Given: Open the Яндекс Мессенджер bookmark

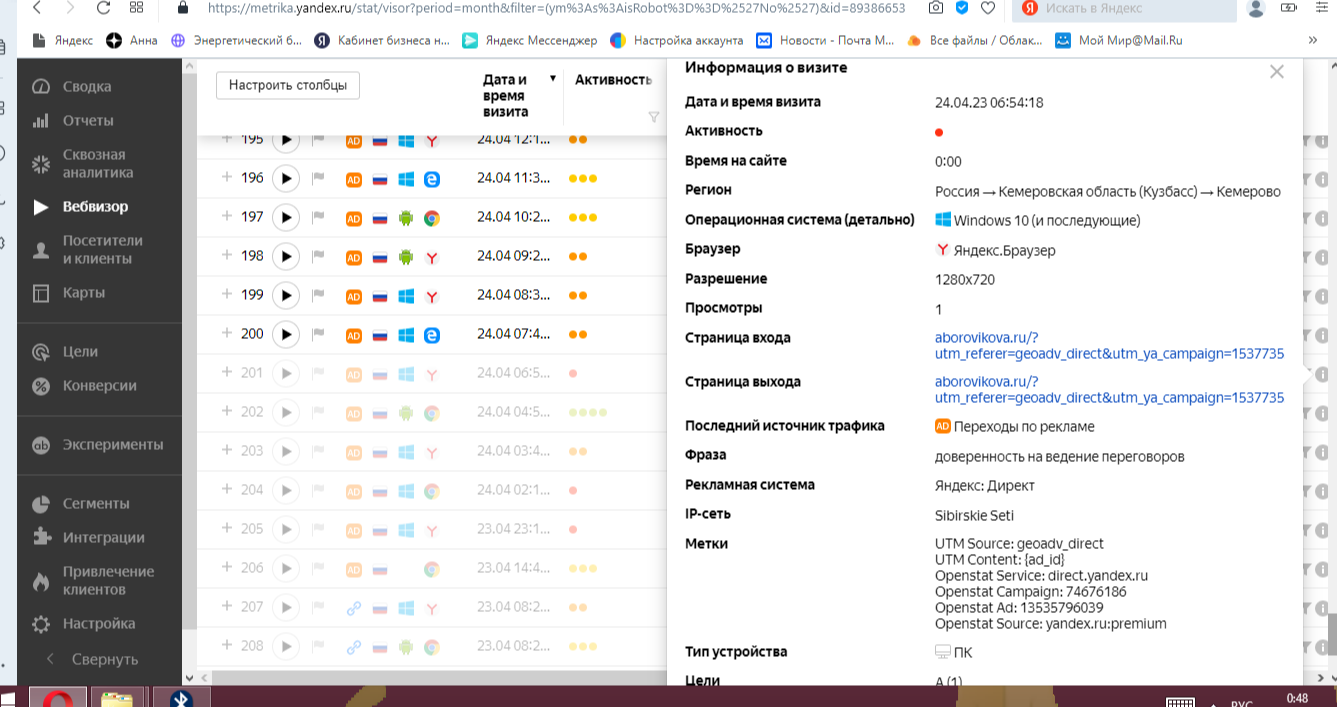Looking at the screenshot, I should [x=530, y=41].
